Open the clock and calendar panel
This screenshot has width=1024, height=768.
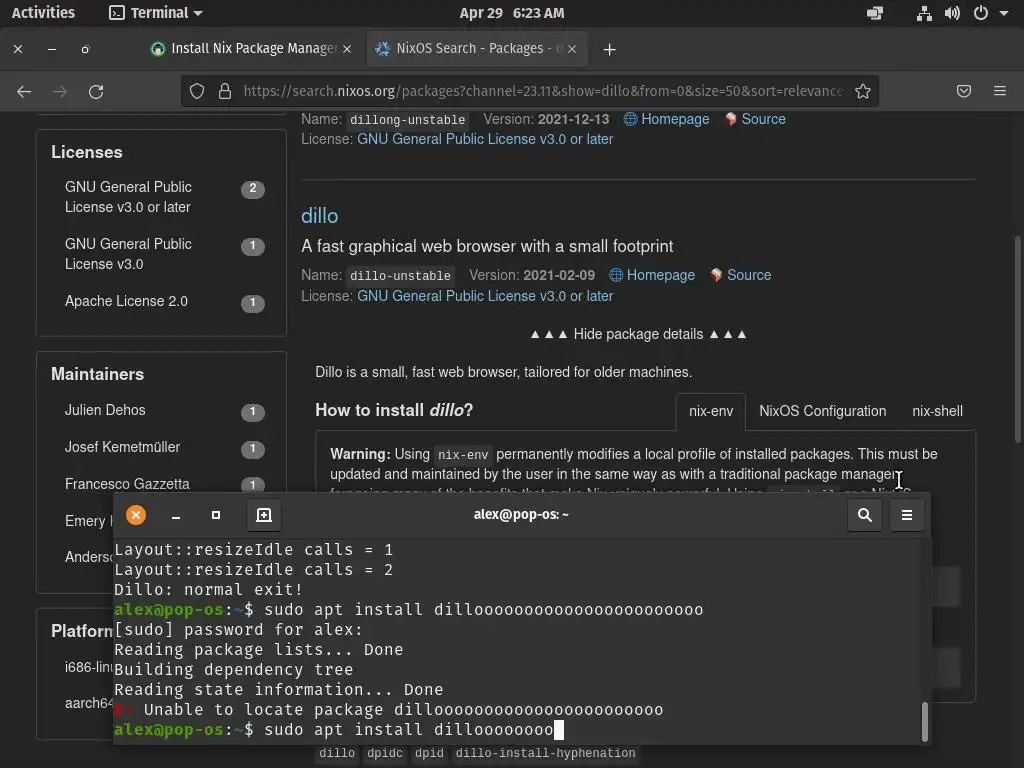point(511,13)
